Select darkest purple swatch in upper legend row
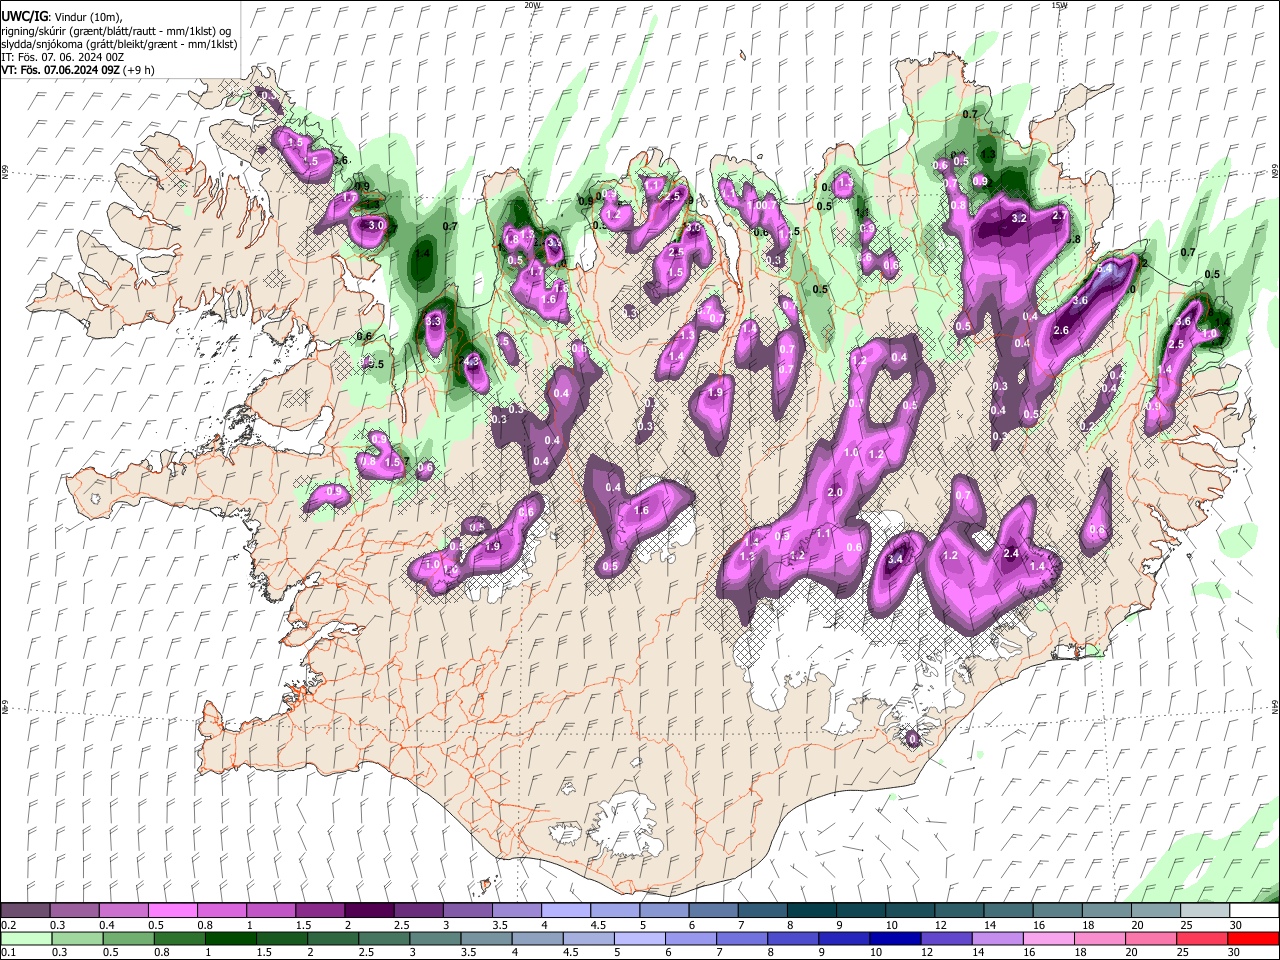Image resolution: width=1280 pixels, height=960 pixels. coord(368,910)
